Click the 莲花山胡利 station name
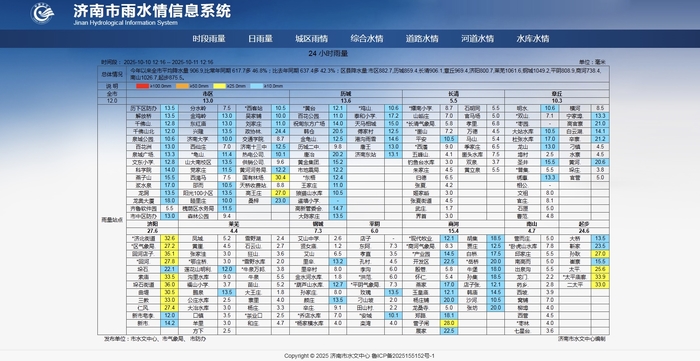 pyautogui.click(x=198, y=269)
